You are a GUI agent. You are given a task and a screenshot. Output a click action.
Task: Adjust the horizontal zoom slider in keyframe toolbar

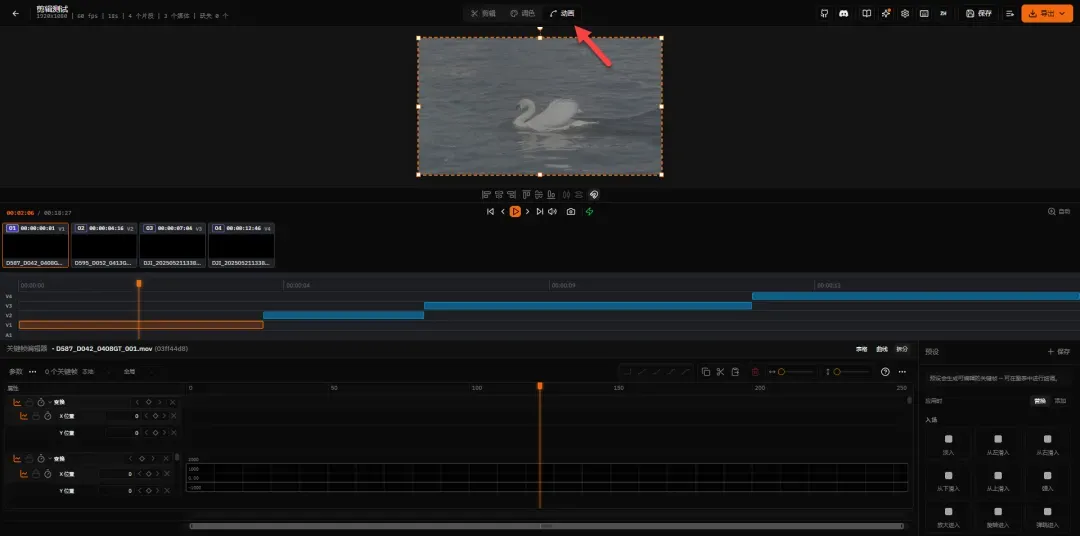tap(795, 372)
